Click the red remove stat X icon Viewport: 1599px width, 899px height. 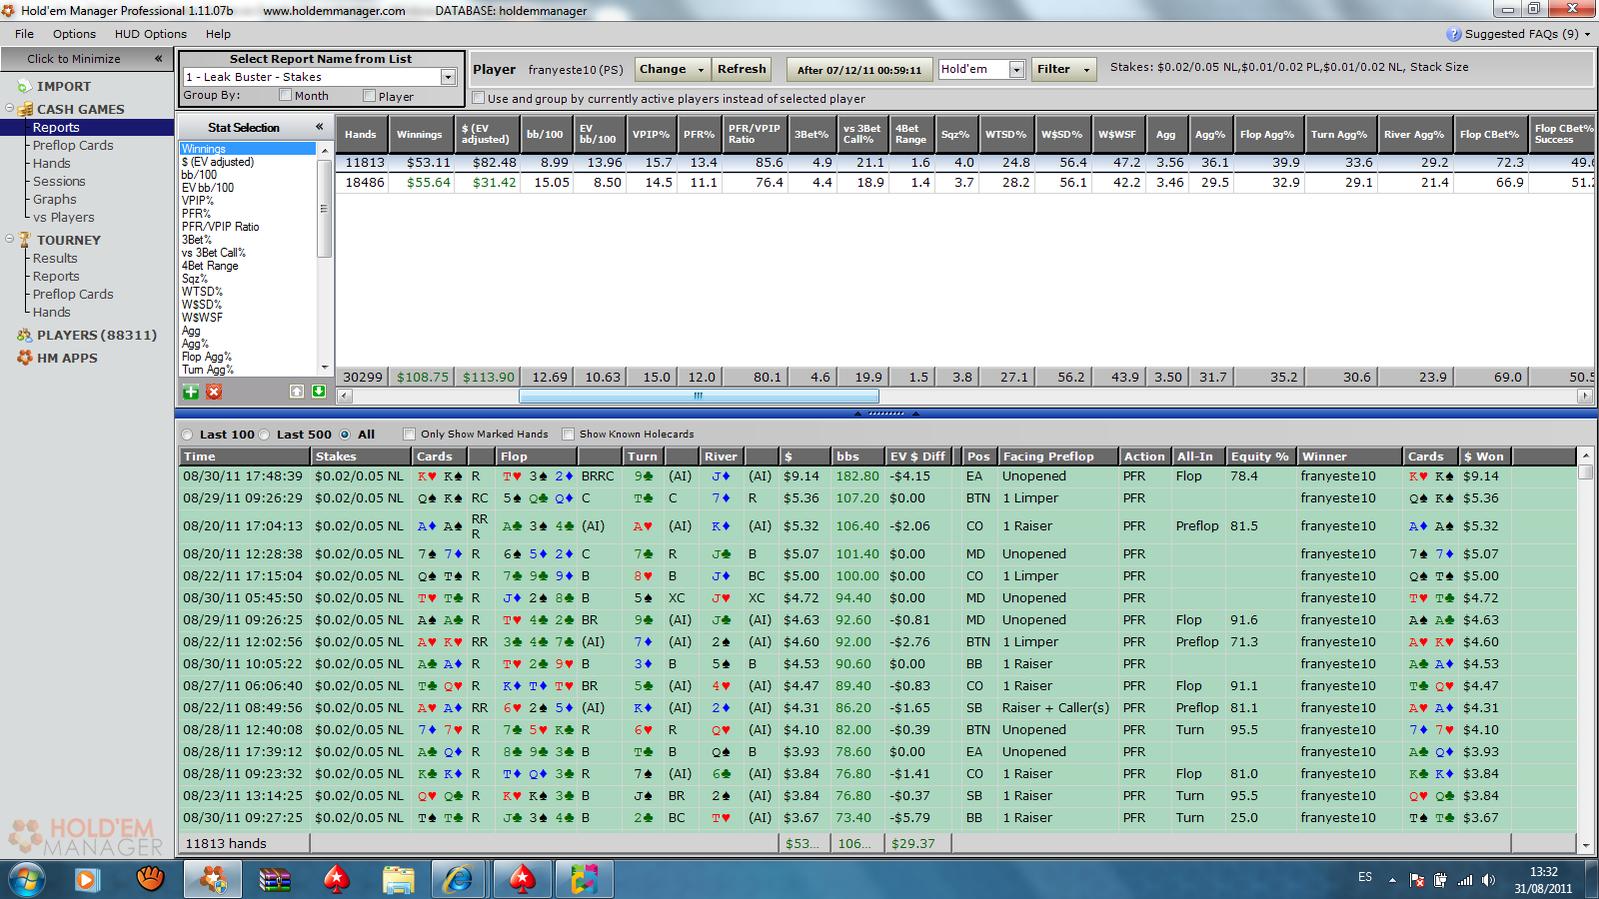pos(214,391)
